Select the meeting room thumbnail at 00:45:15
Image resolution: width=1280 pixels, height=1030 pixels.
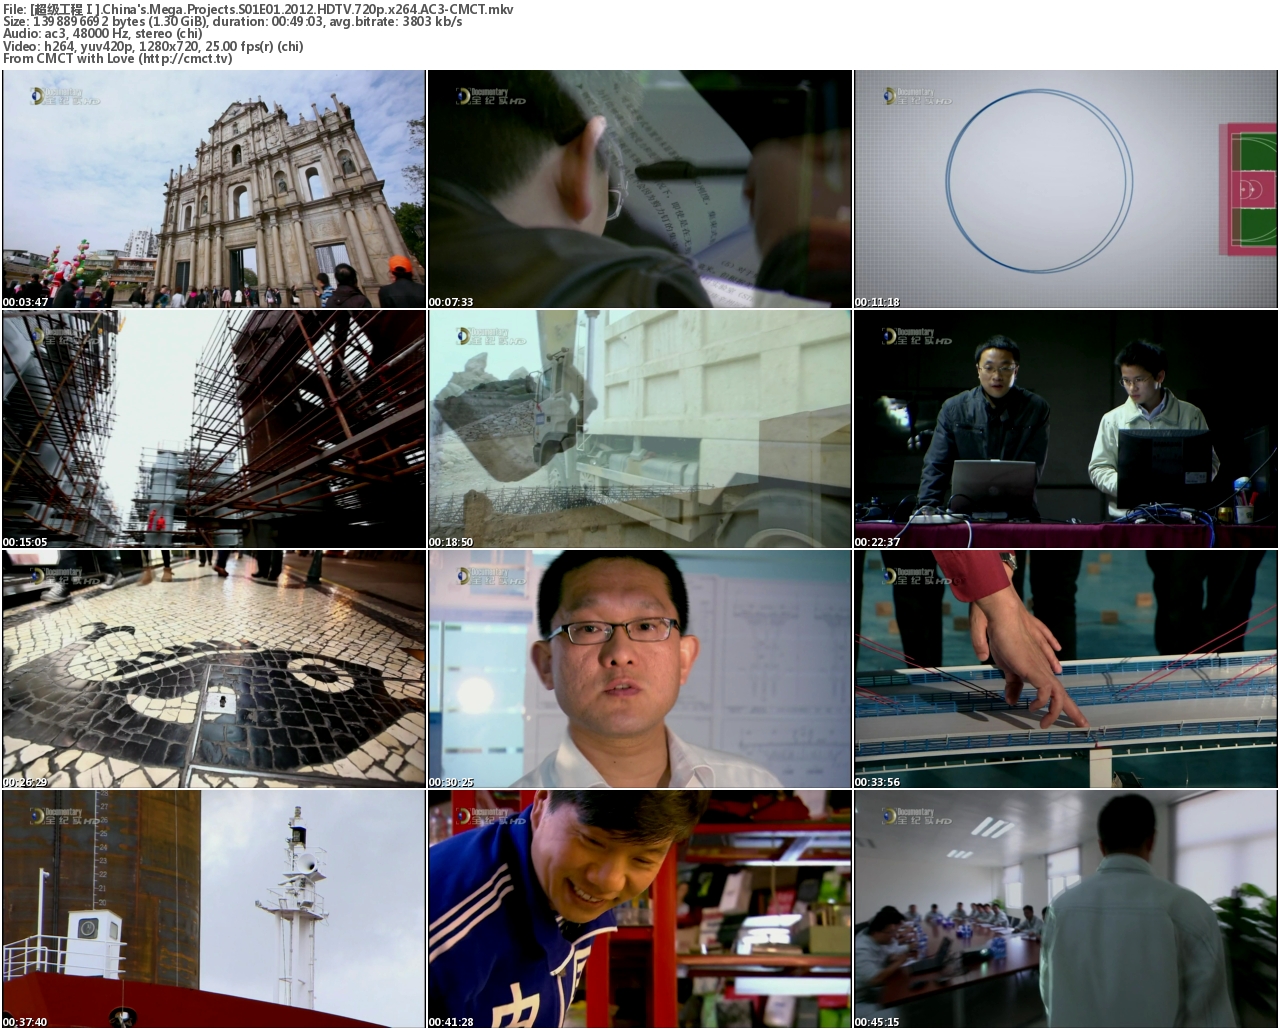click(1065, 909)
